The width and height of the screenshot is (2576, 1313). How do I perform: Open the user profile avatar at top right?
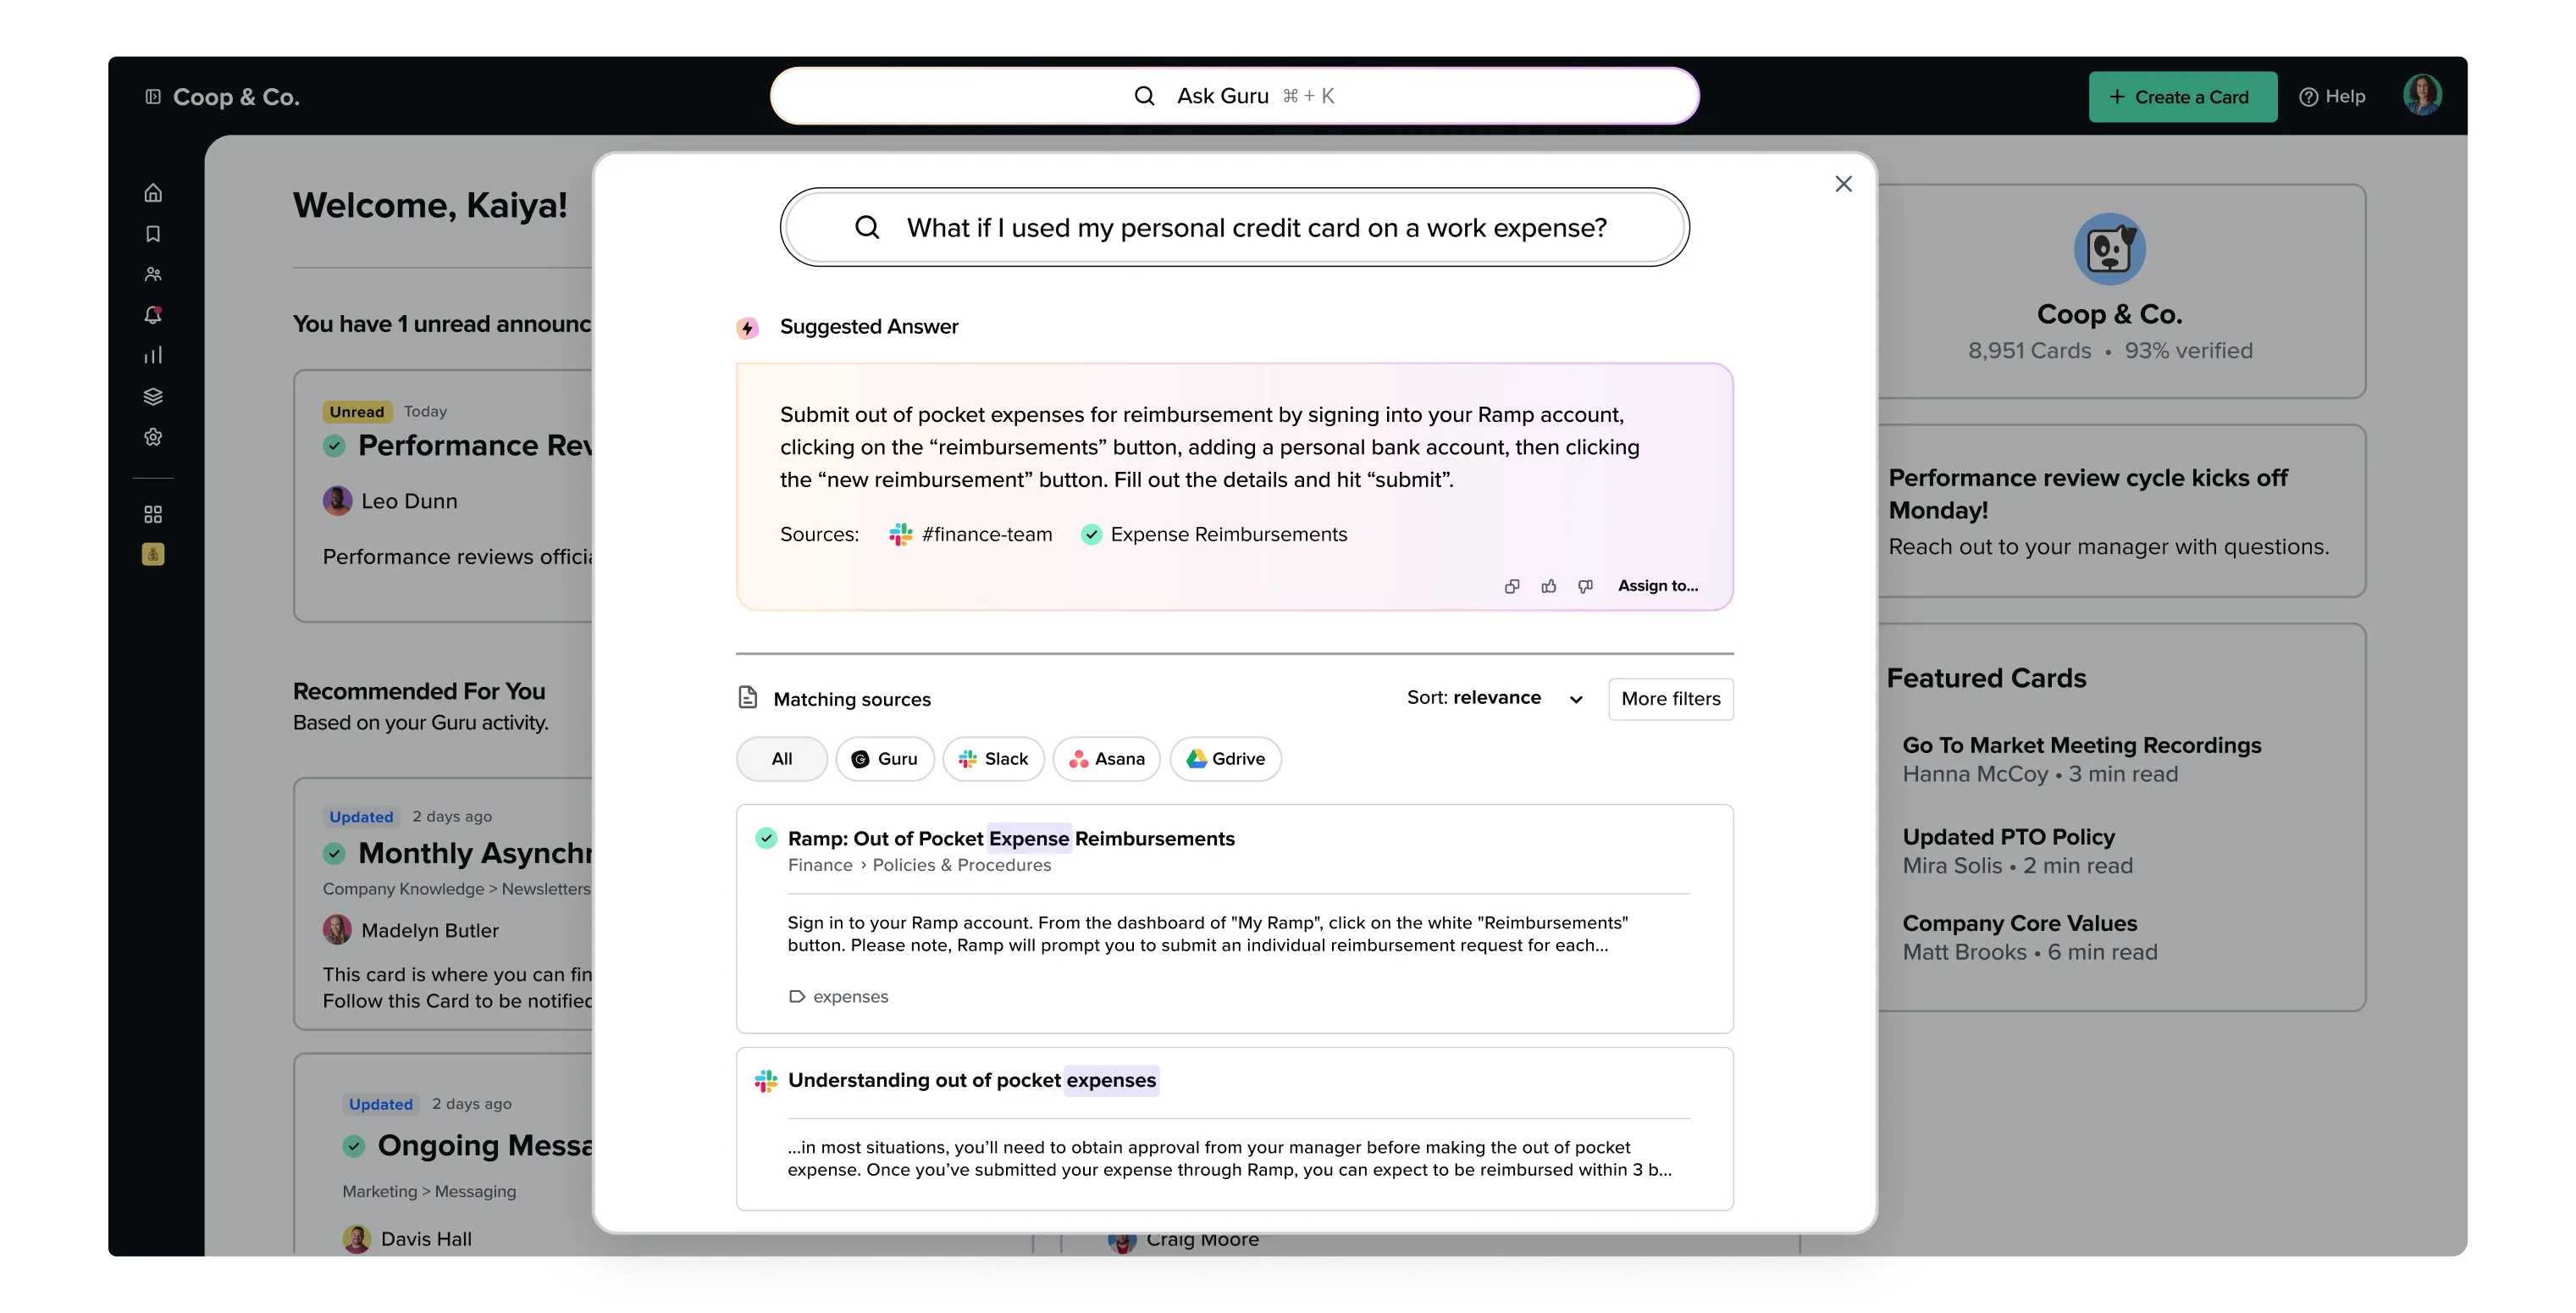pyautogui.click(x=2421, y=96)
